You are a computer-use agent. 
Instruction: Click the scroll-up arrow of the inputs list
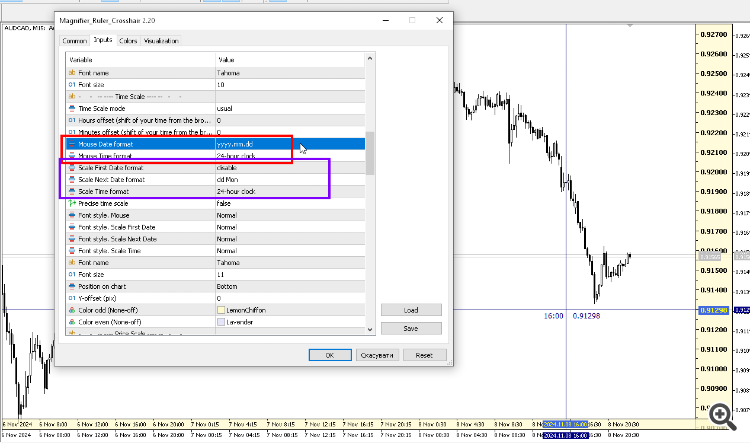(x=370, y=58)
